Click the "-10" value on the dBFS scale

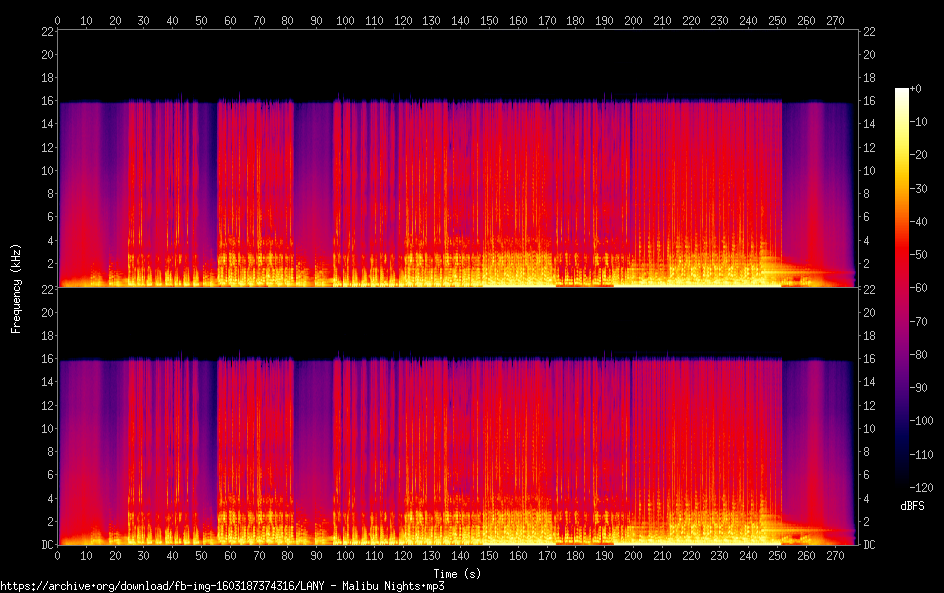tap(919, 122)
